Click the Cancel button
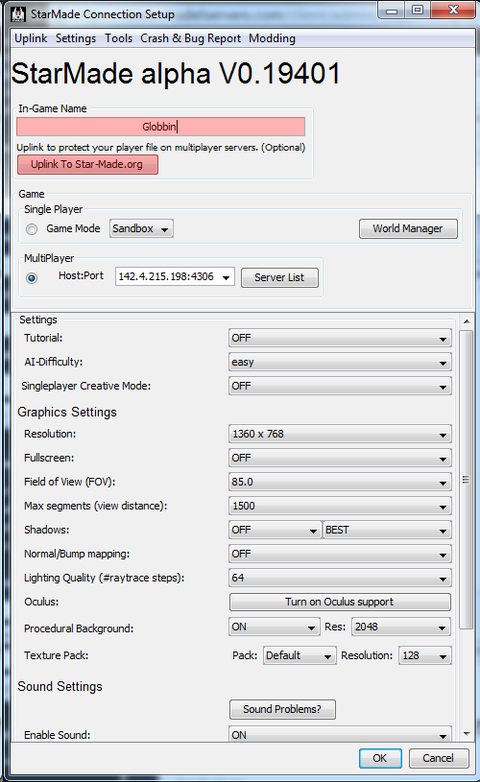This screenshot has height=782, width=480. (439, 758)
